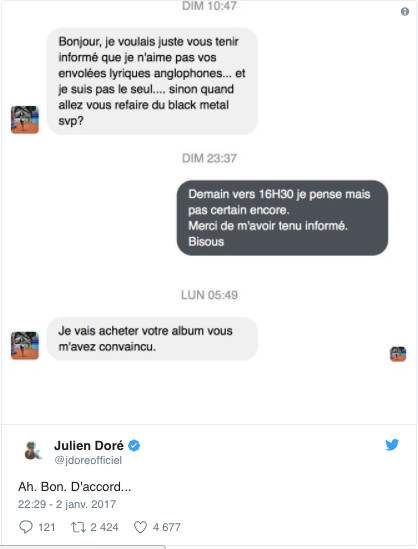The height and width of the screenshot is (549, 418).
Task: Click the reply speech bubble icon
Action: (x=26, y=527)
